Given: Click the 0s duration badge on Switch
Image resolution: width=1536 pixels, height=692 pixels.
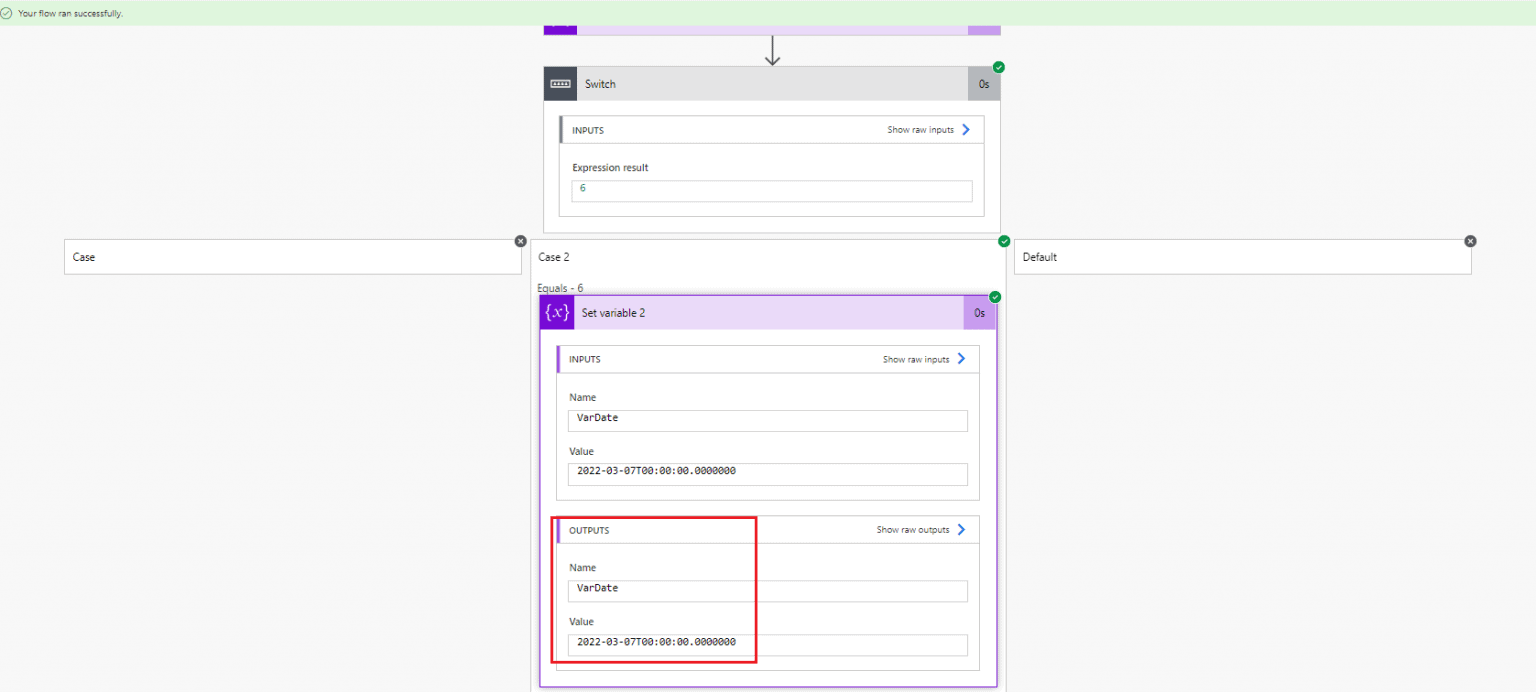Looking at the screenshot, I should coord(983,83).
